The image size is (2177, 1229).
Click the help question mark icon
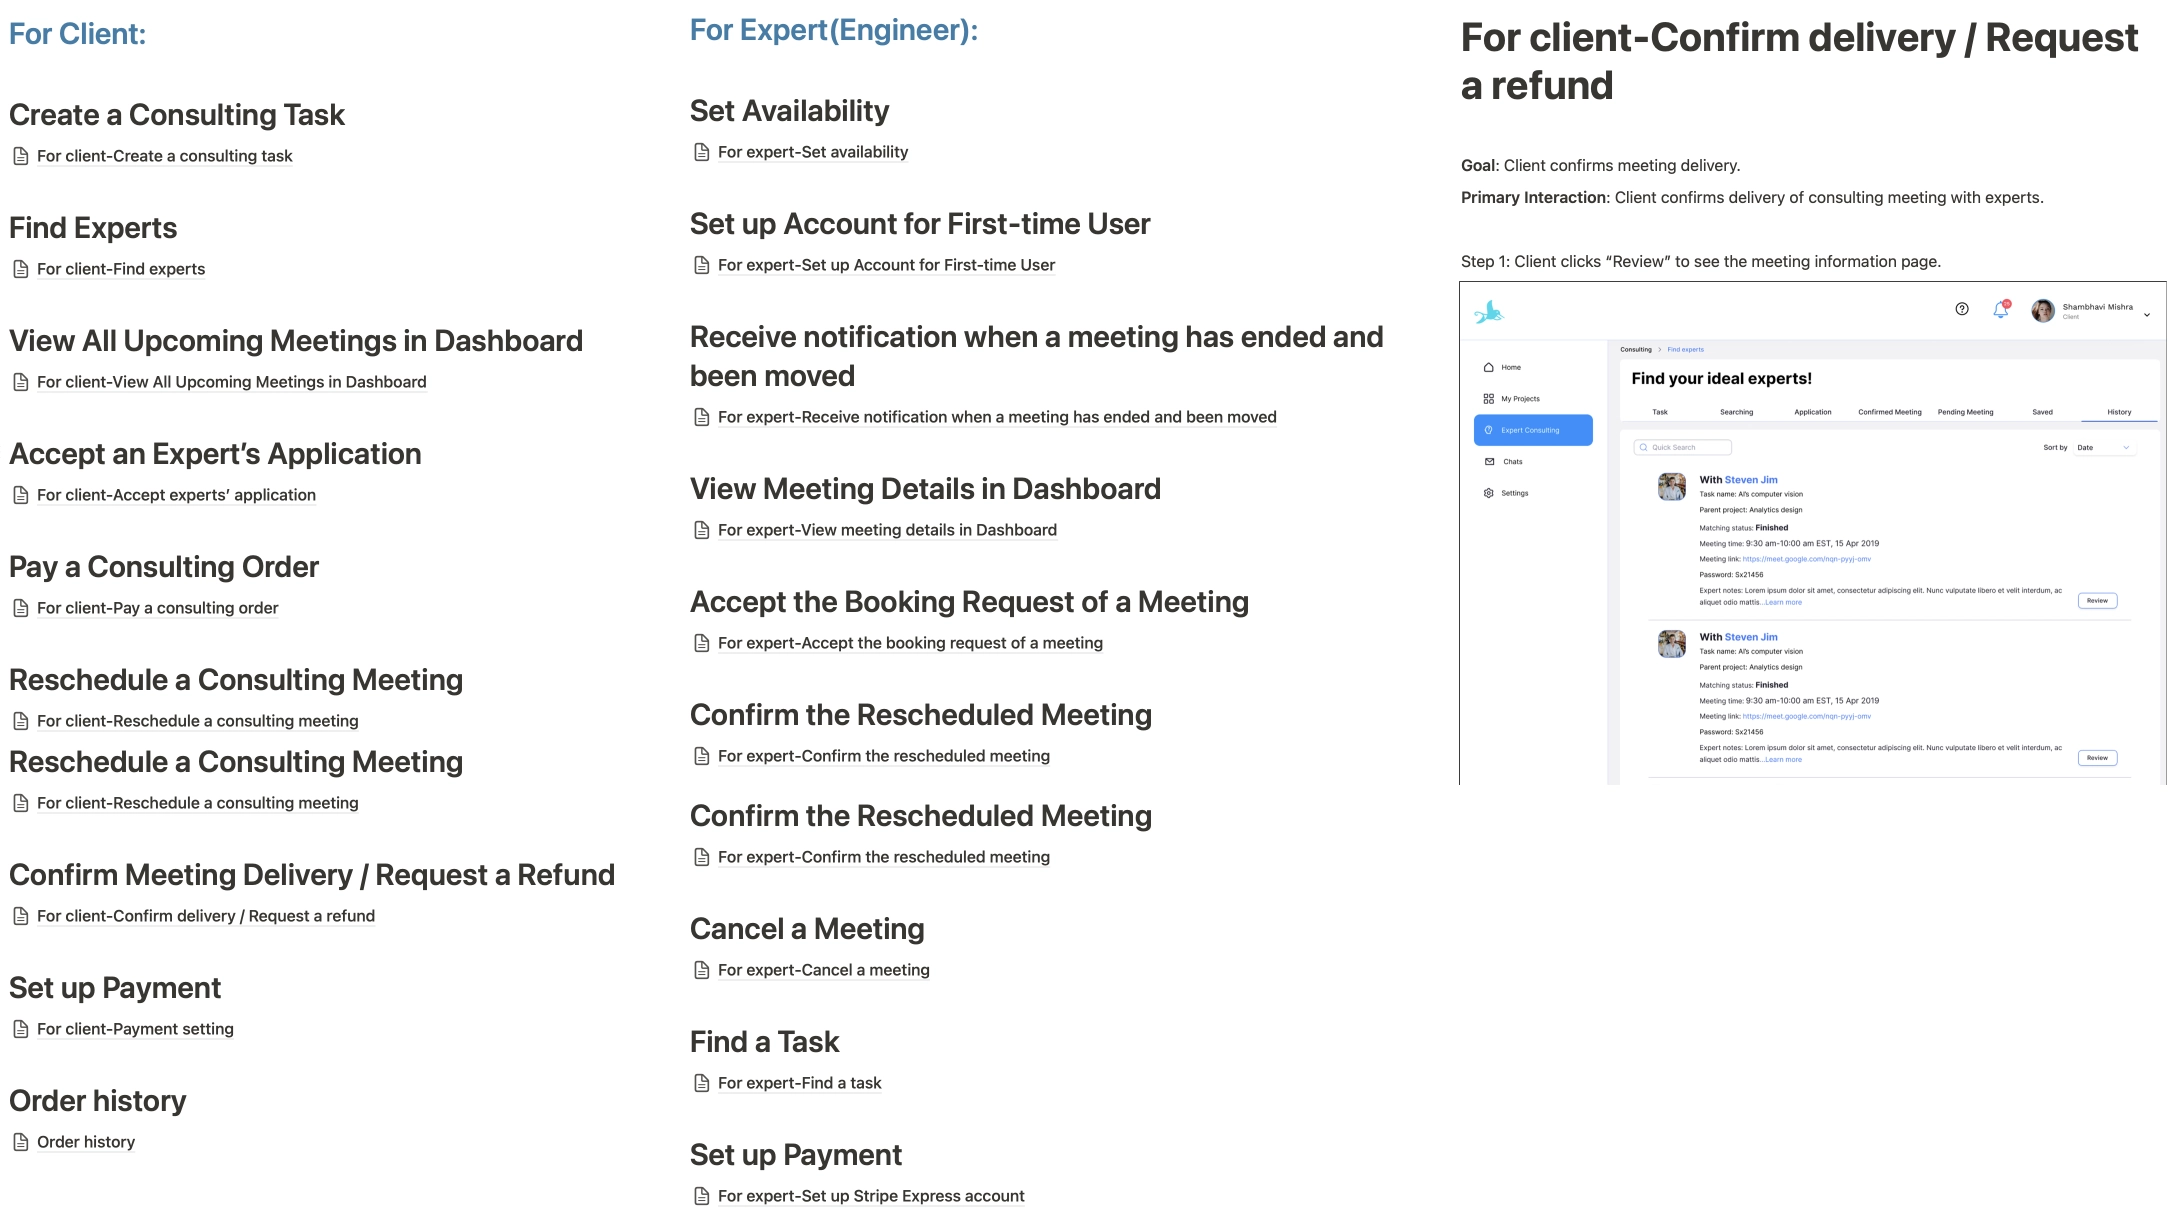pyautogui.click(x=1961, y=309)
